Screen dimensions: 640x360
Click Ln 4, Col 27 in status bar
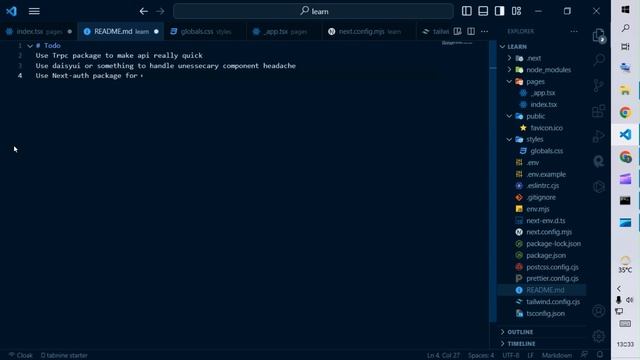pyautogui.click(x=443, y=355)
